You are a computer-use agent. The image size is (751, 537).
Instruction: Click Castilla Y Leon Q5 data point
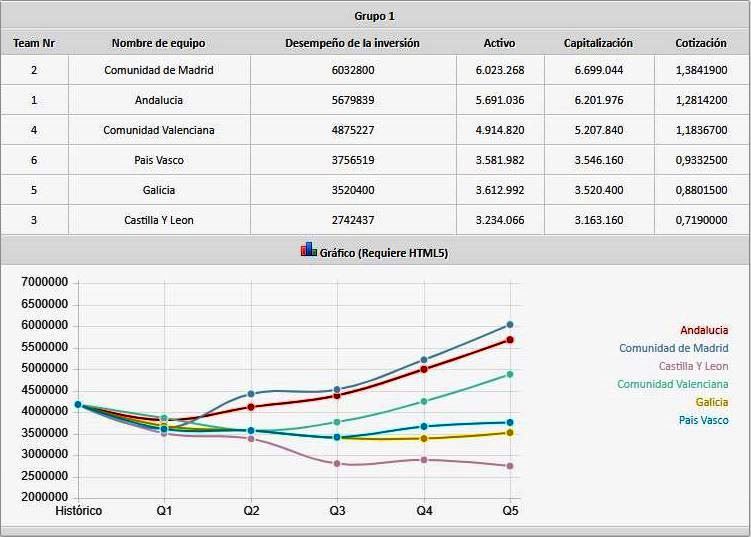coord(510,466)
